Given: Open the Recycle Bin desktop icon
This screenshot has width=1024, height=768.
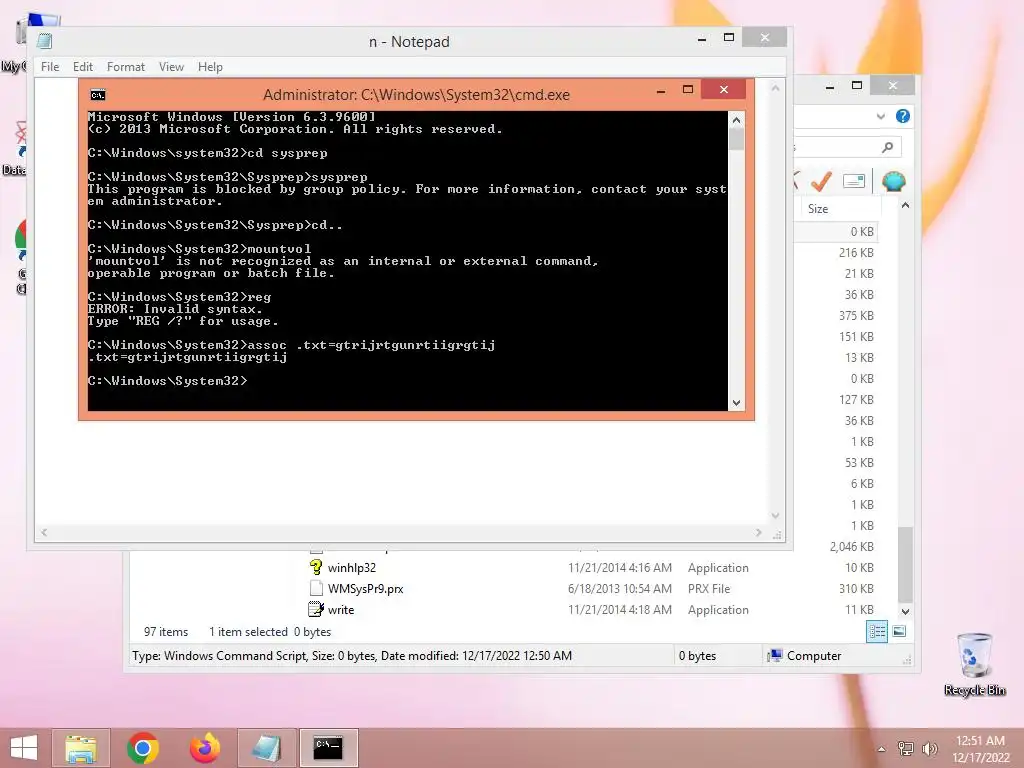Looking at the screenshot, I should [974, 664].
